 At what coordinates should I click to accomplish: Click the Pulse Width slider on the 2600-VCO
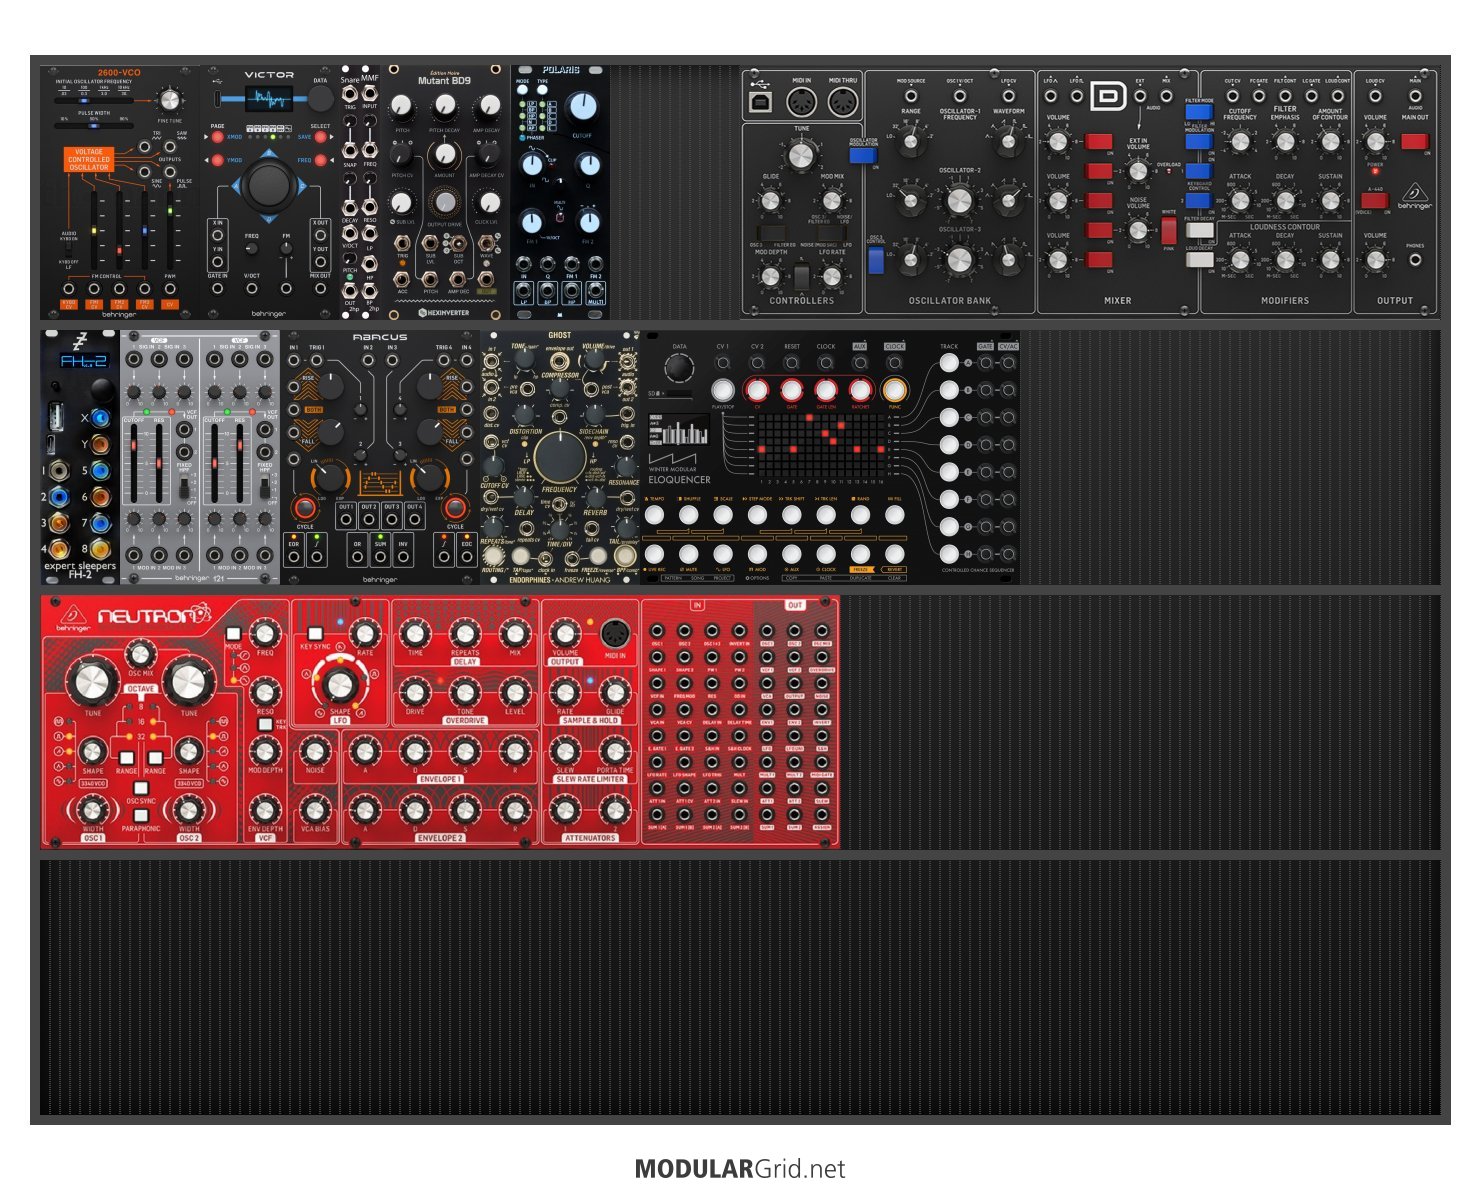[x=95, y=124]
